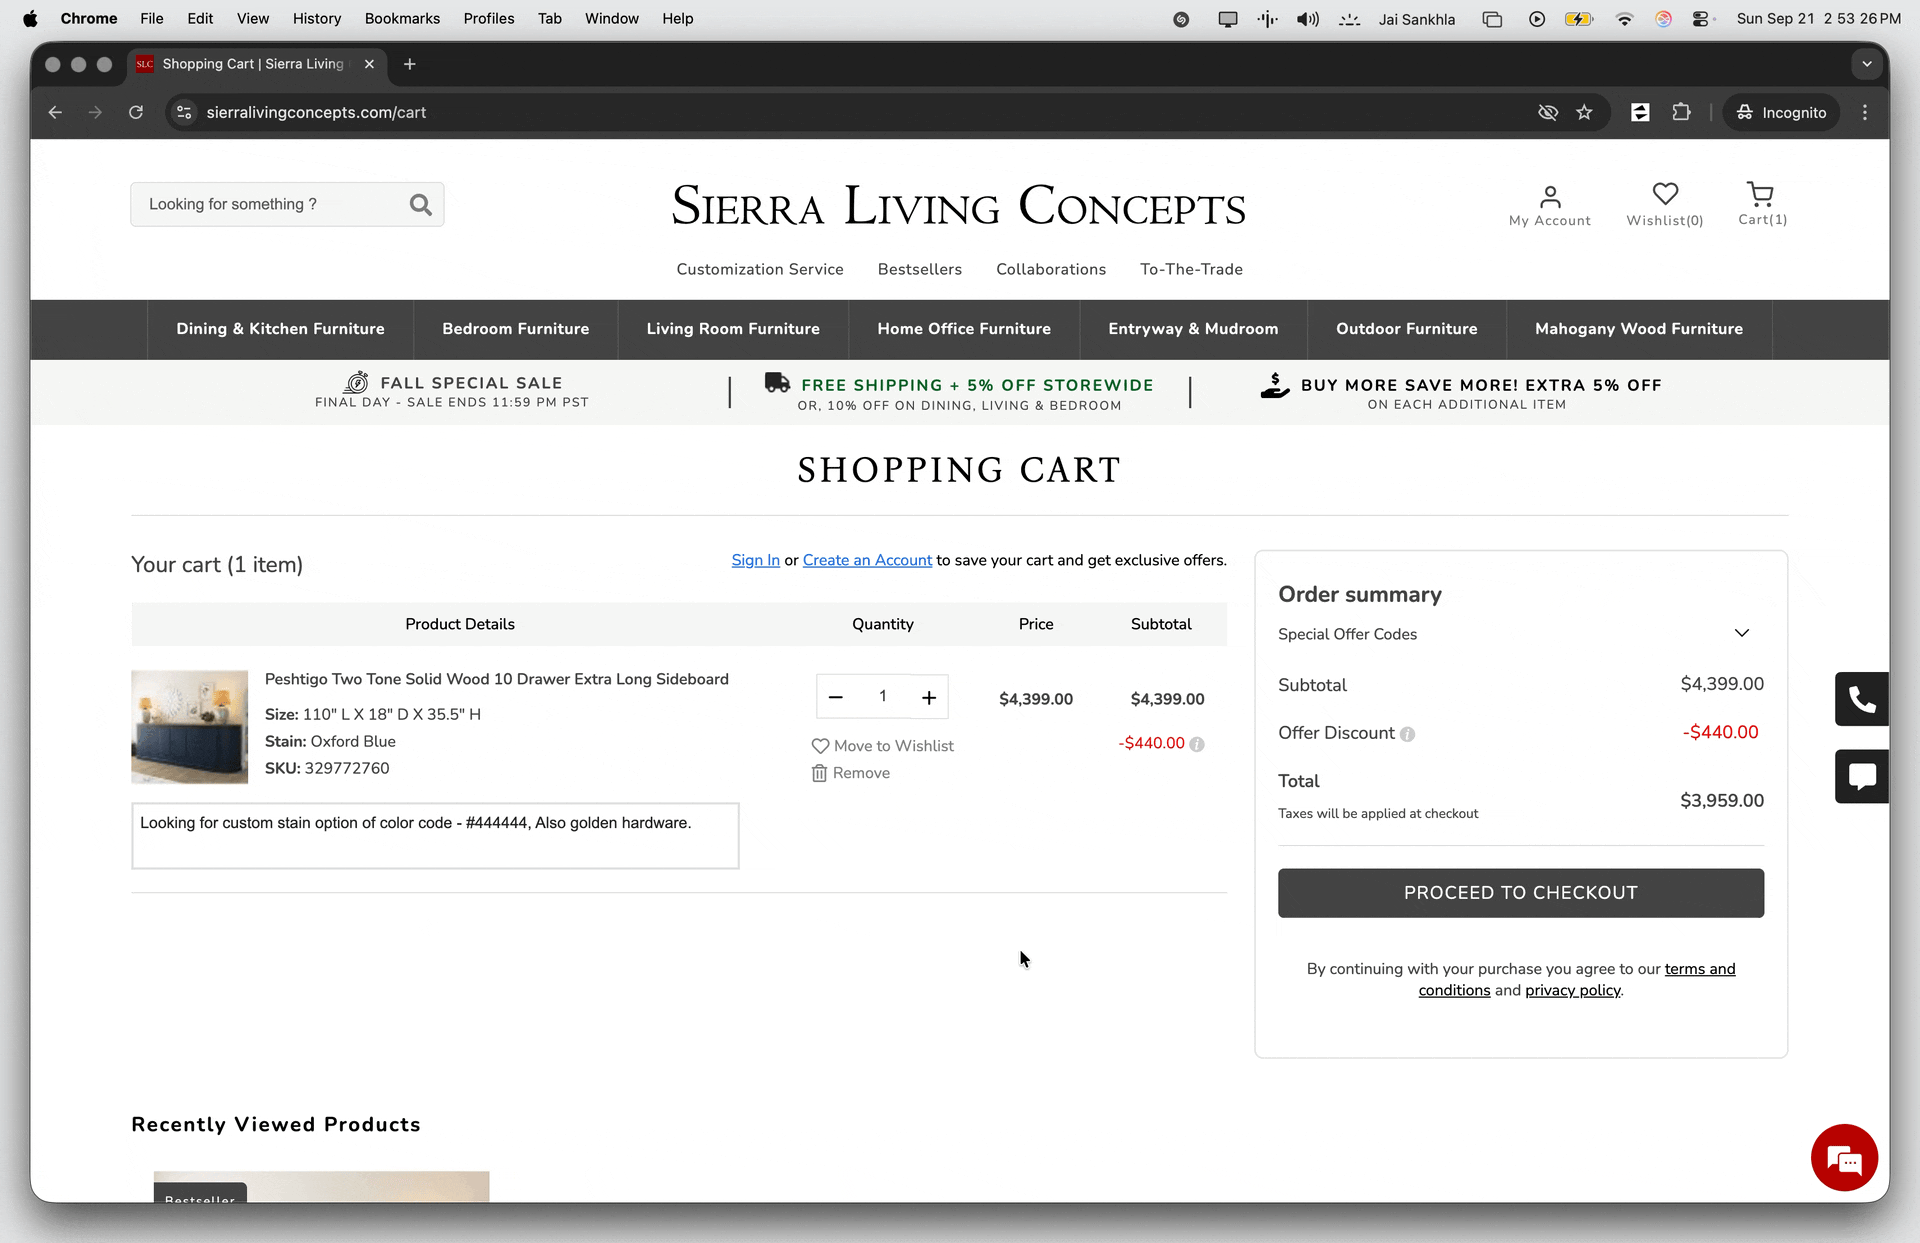
Task: Open macOS Control Center icon
Action: coord(1701,19)
